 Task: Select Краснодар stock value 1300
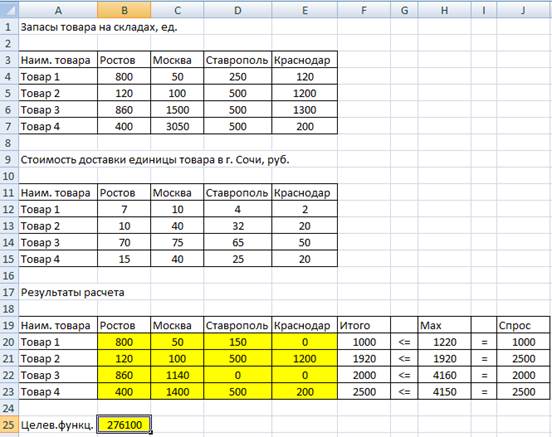[305, 110]
